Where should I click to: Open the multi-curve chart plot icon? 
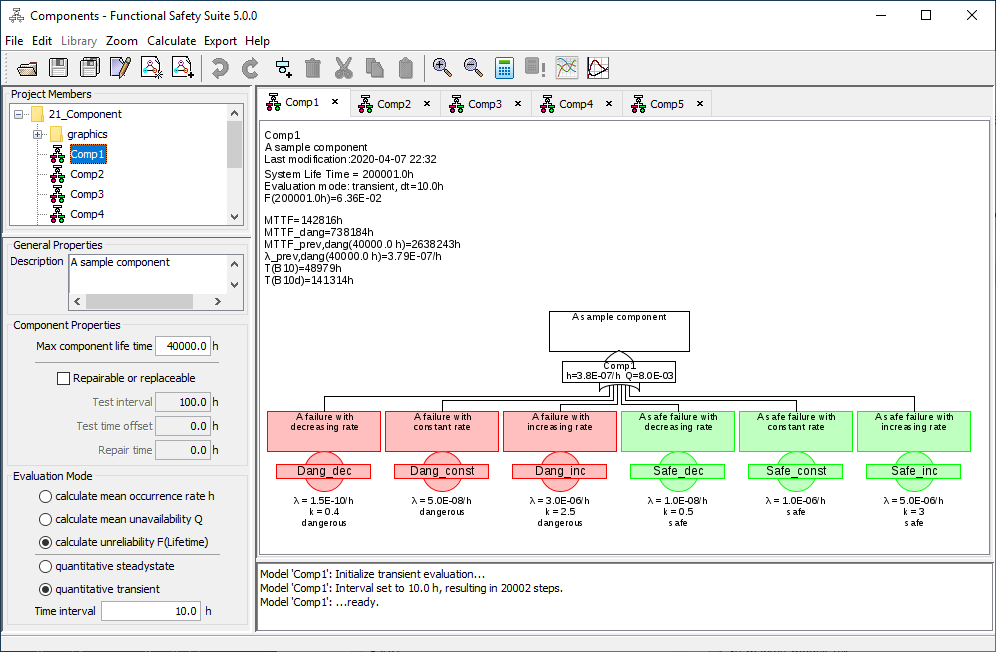[567, 68]
